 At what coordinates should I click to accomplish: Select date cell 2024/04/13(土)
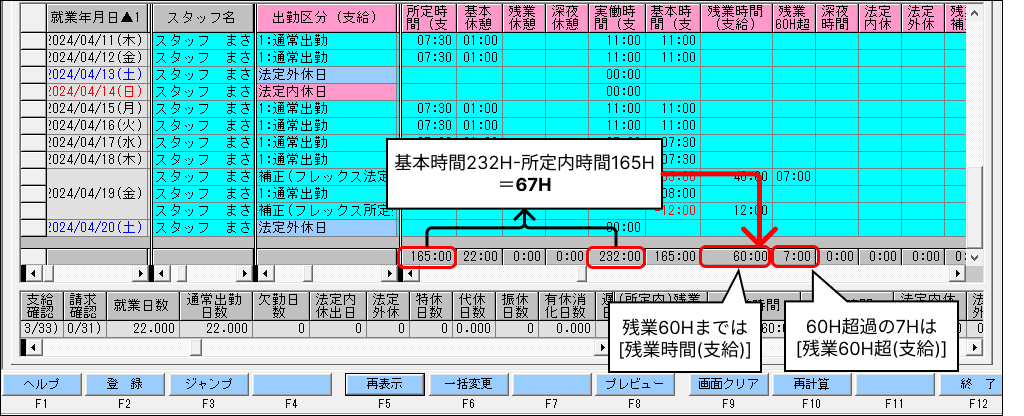pyautogui.click(x=98, y=74)
